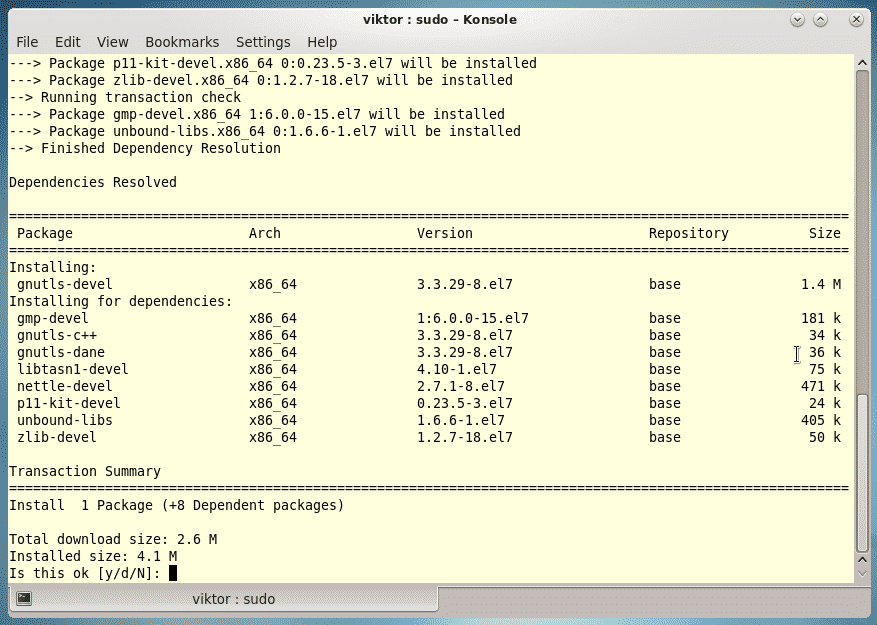Click the '471 k' size value
Screen dimensions: 877x625
(x=821, y=386)
